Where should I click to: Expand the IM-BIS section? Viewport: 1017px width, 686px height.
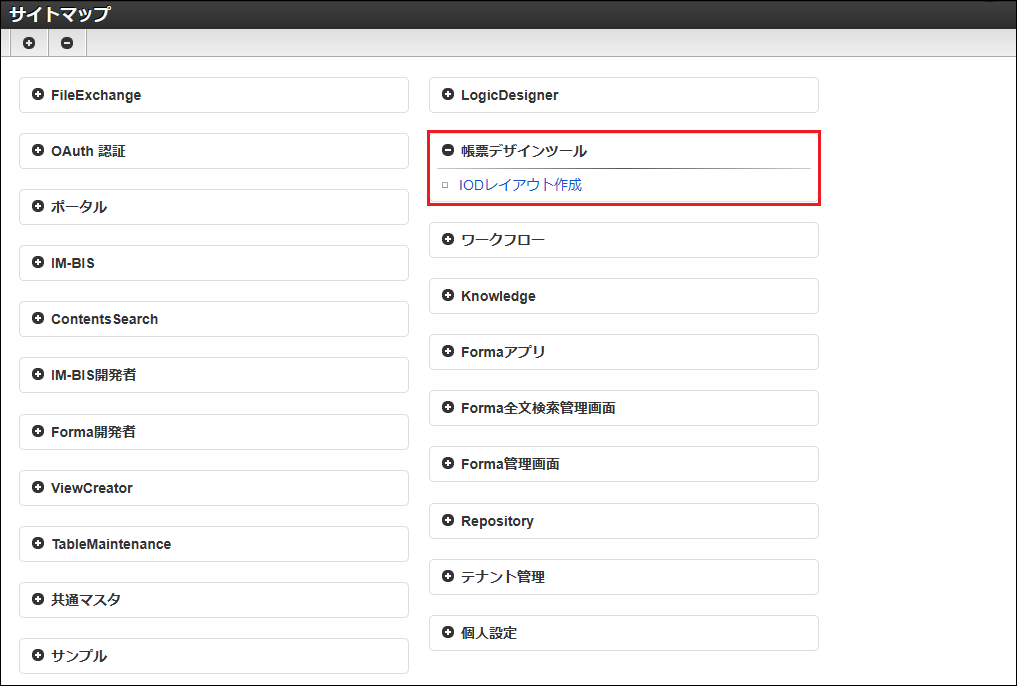click(x=38, y=263)
